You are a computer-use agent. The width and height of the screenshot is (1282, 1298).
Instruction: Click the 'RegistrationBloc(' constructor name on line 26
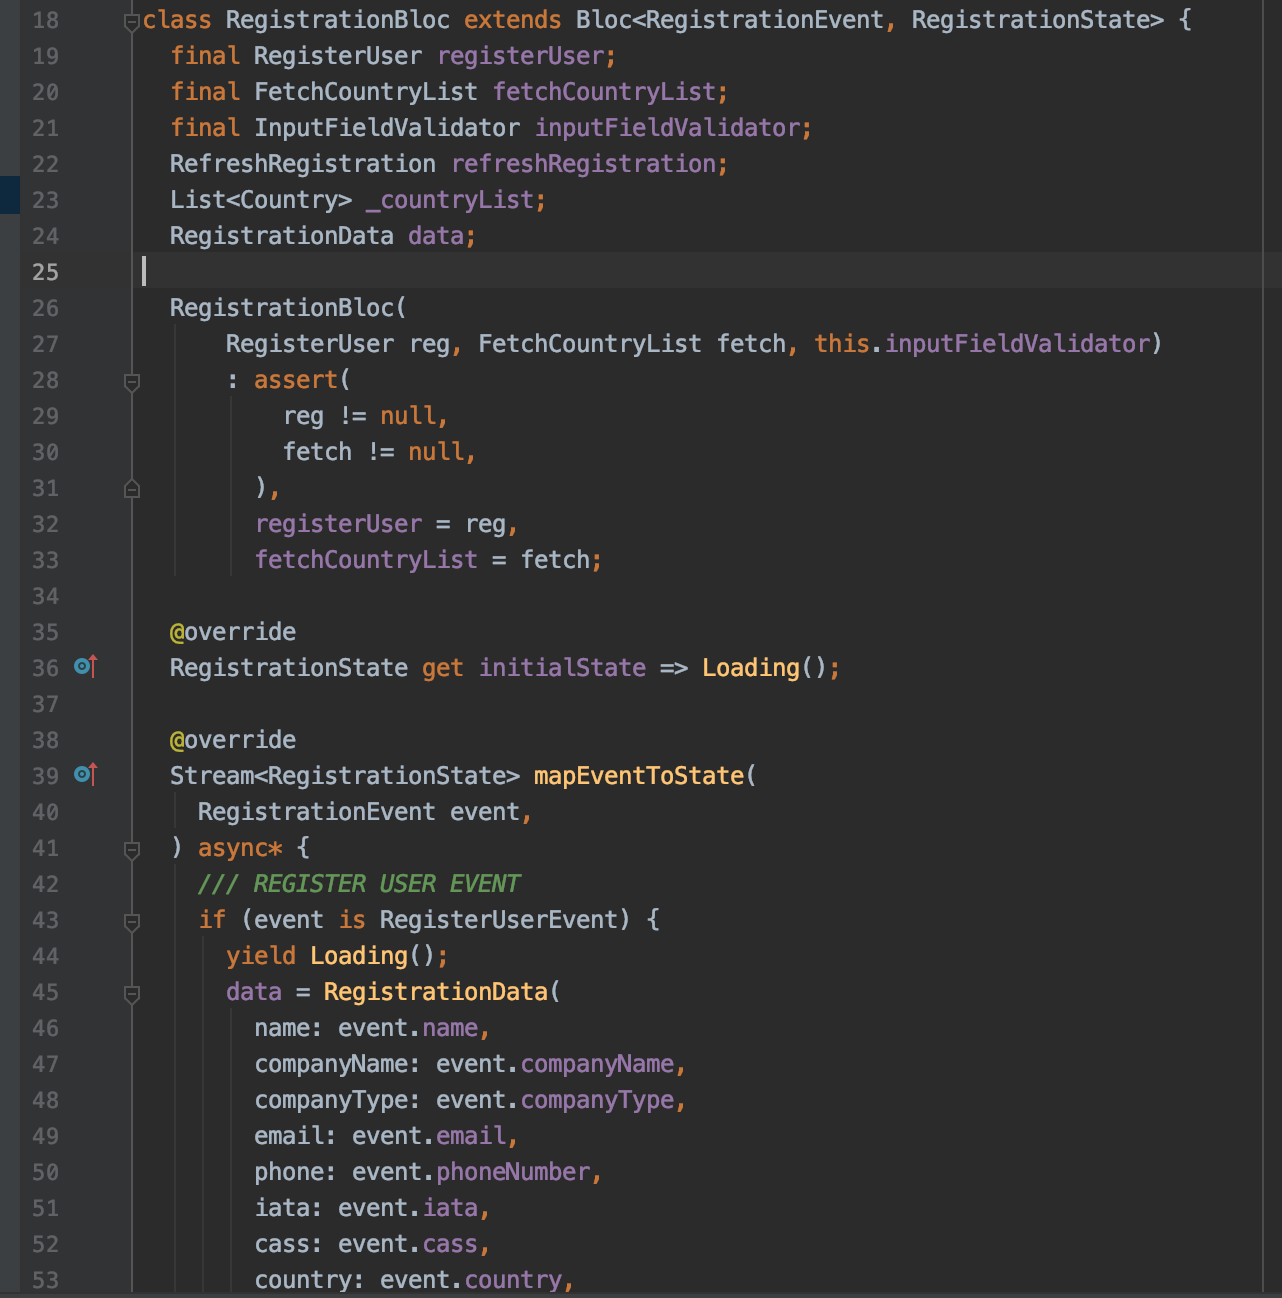[288, 308]
